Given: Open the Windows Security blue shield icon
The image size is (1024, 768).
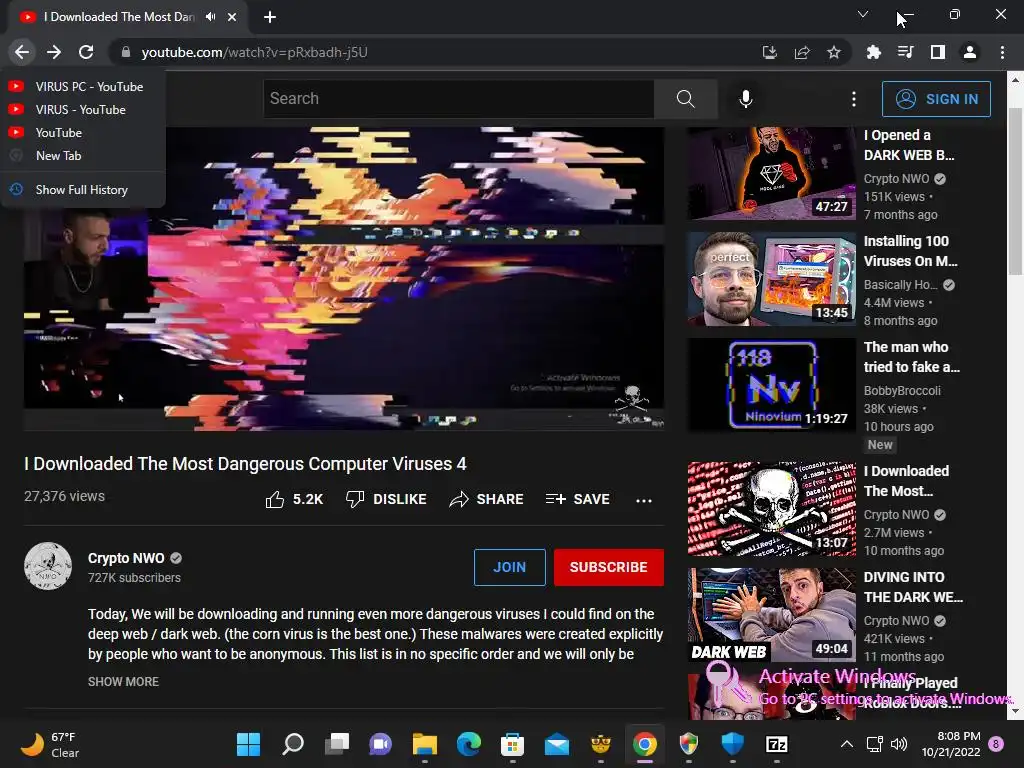Looking at the screenshot, I should (x=733, y=744).
